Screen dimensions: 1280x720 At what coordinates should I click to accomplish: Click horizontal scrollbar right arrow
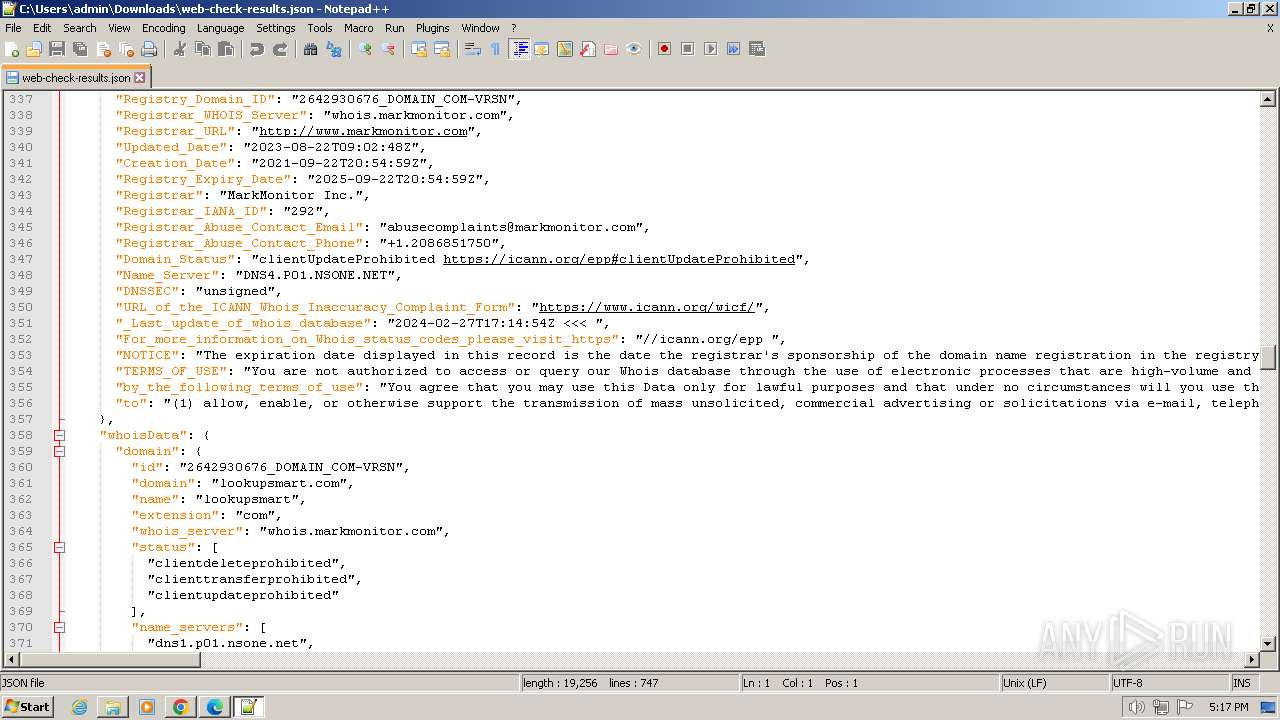point(1251,660)
